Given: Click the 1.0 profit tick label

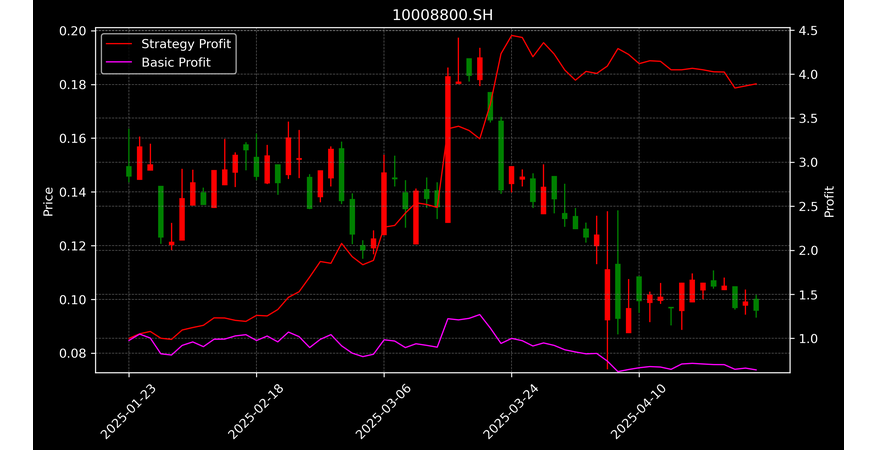Looking at the screenshot, I should (807, 339).
